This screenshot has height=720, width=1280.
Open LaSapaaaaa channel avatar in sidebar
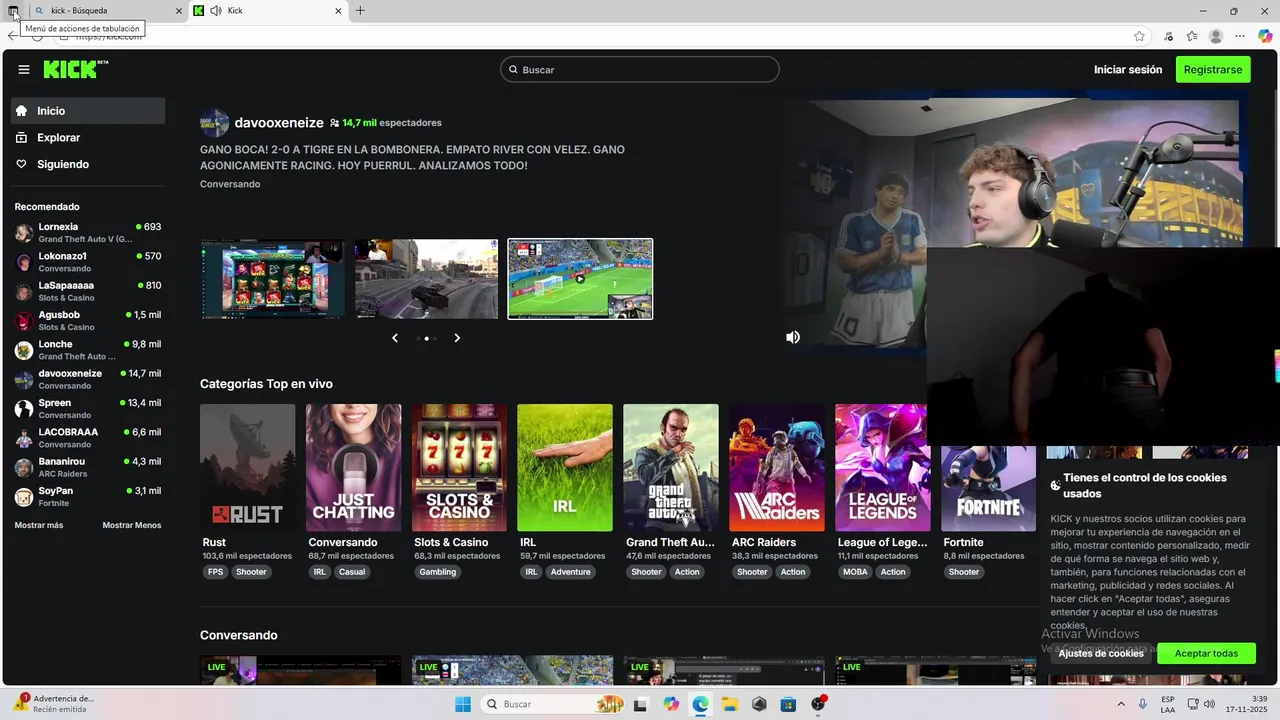[x=24, y=292]
